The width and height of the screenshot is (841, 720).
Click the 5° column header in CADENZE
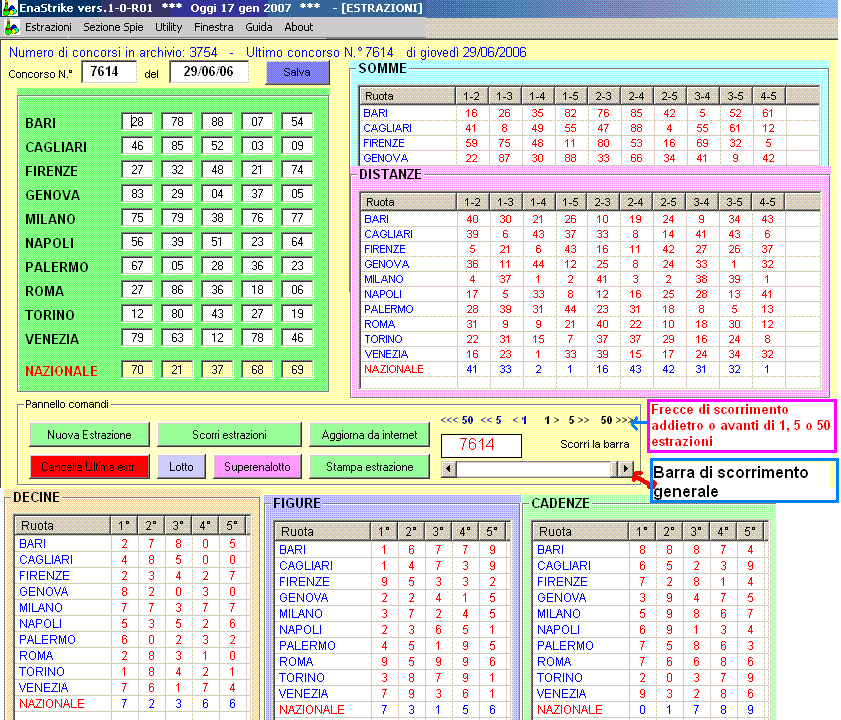pyautogui.click(x=750, y=532)
